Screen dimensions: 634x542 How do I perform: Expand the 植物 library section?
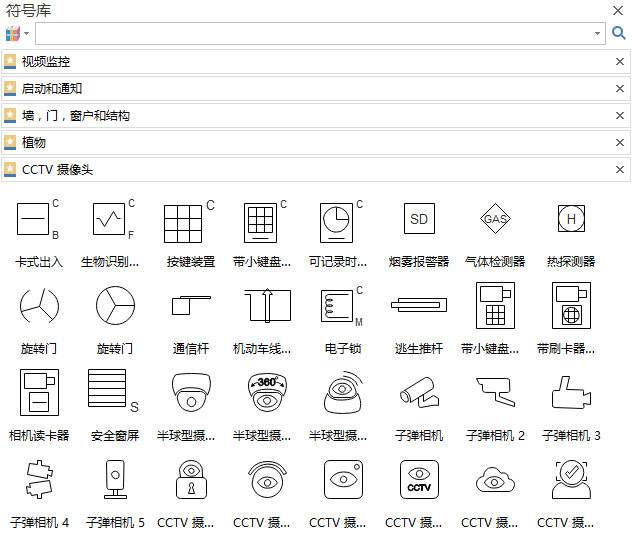click(315, 142)
